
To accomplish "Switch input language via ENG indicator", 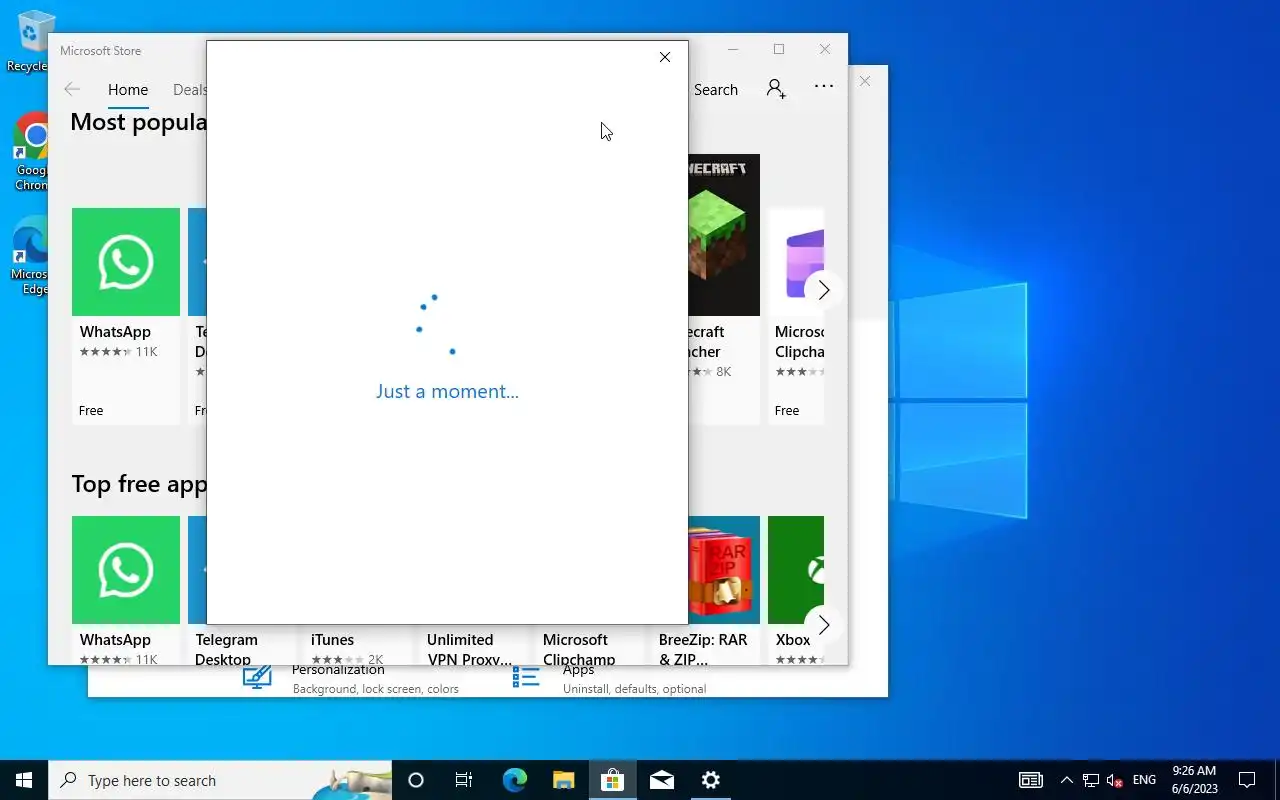I will [1144, 780].
